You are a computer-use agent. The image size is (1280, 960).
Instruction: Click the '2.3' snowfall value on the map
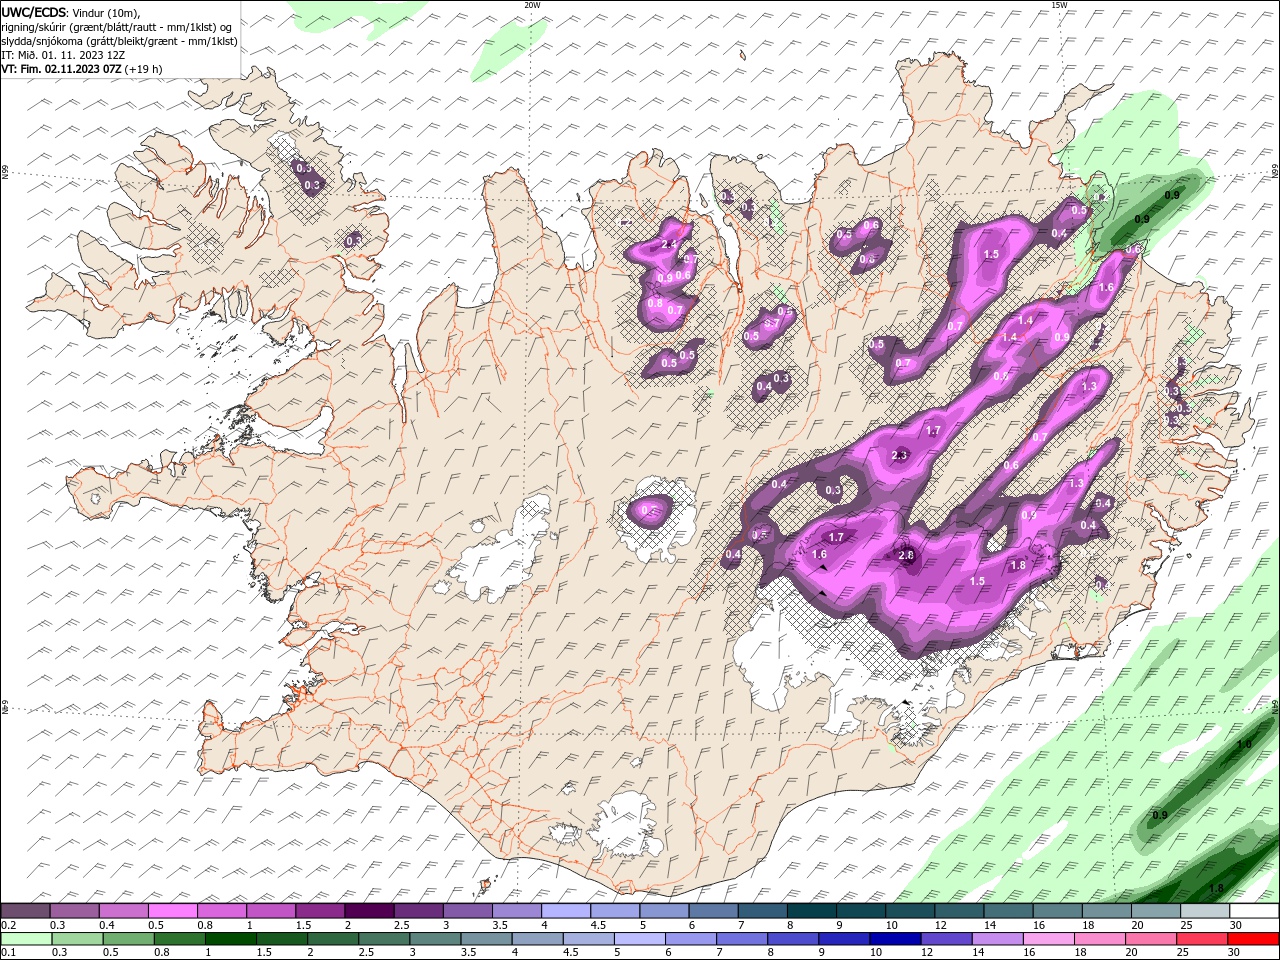[899, 456]
